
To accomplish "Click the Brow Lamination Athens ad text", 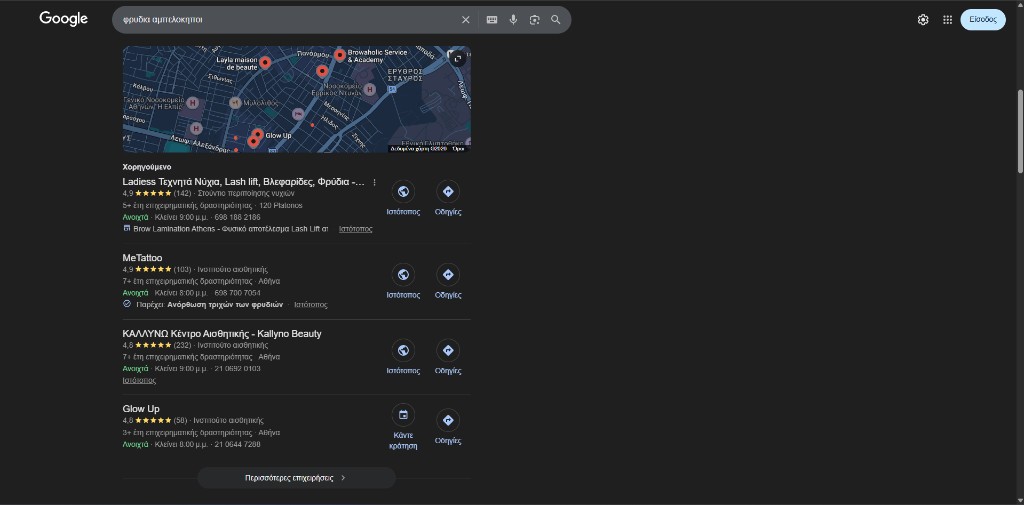I will pyautogui.click(x=231, y=229).
